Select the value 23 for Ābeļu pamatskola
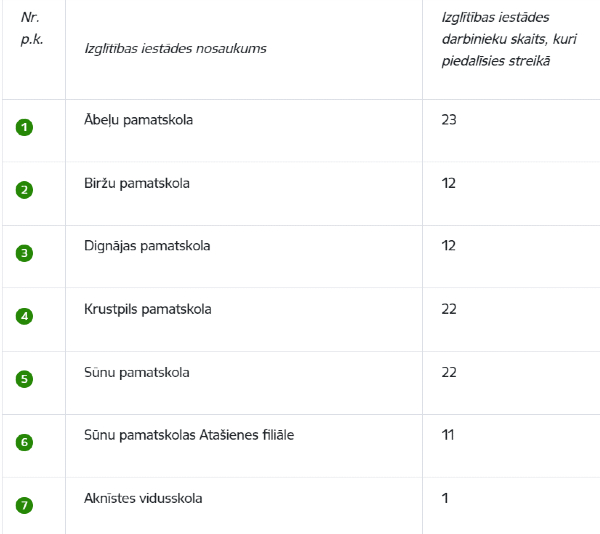 (x=449, y=120)
